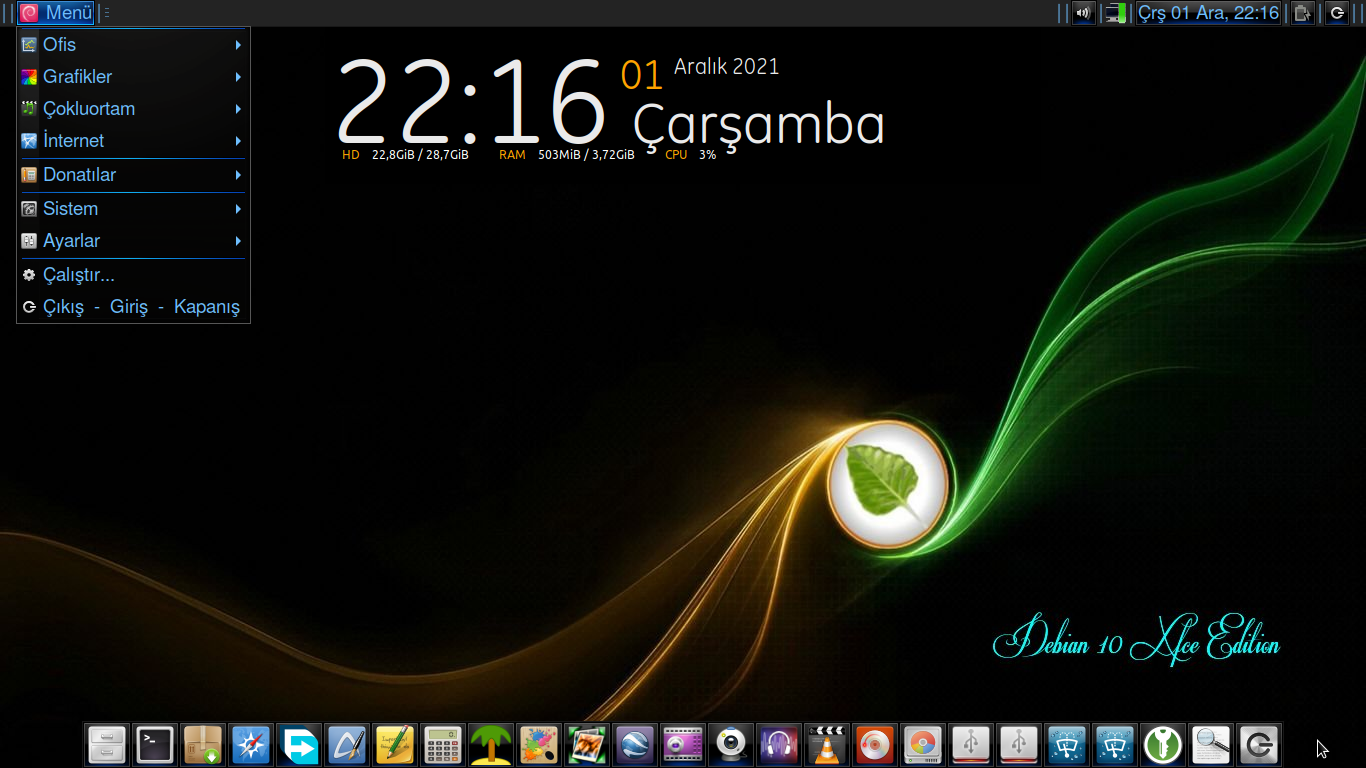Expand the Çokluortam submenu
Viewport: 1366px width, 768px height.
pyautogui.click(x=133, y=109)
